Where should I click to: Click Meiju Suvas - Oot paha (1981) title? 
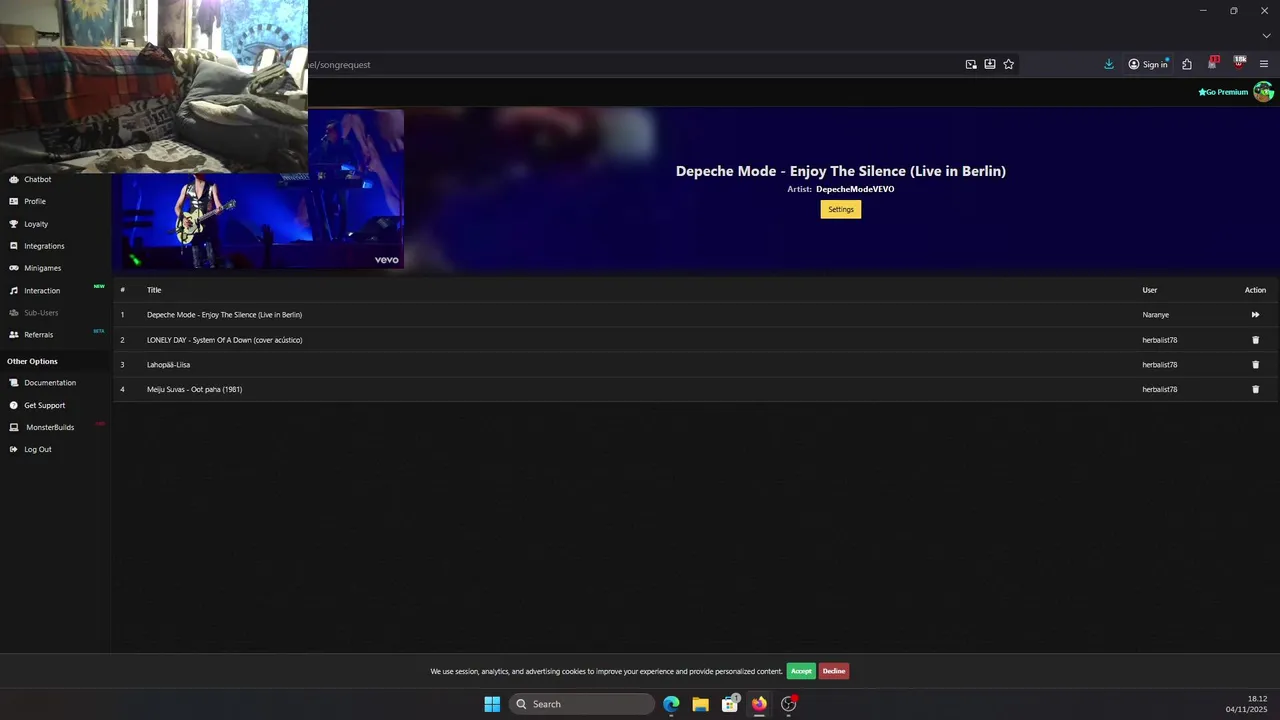[194, 389]
